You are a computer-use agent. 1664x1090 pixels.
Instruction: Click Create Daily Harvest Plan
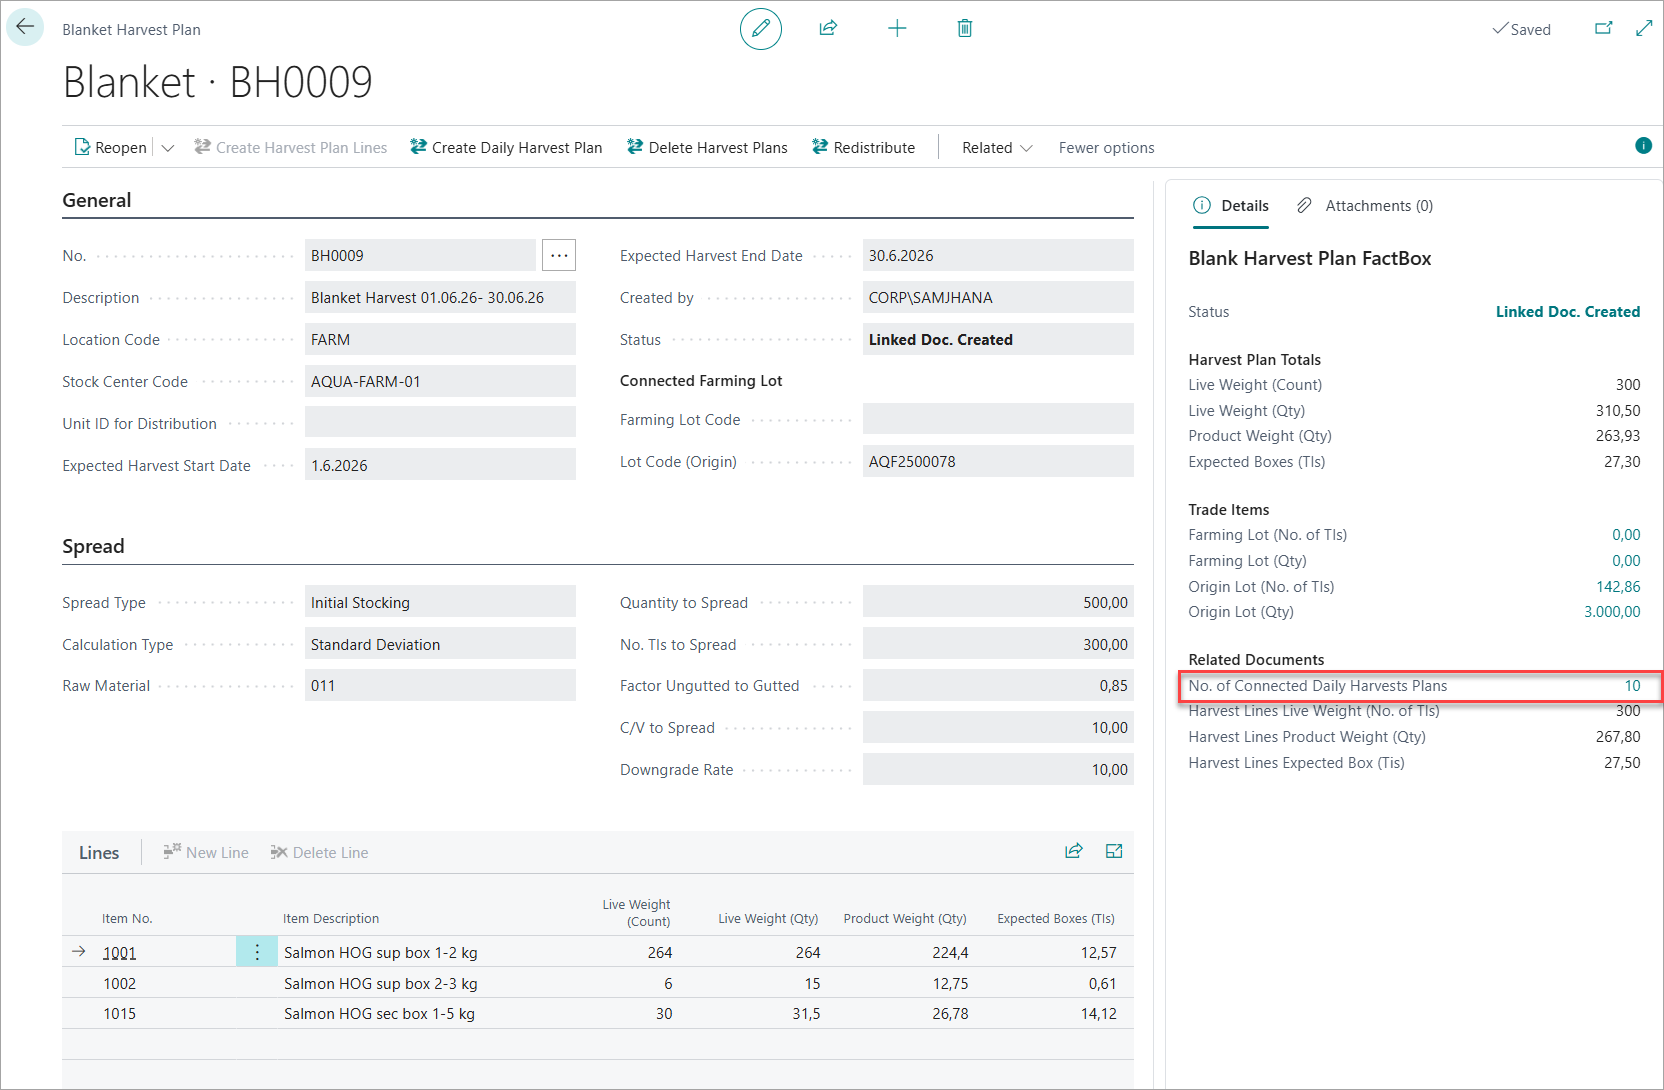coord(506,147)
